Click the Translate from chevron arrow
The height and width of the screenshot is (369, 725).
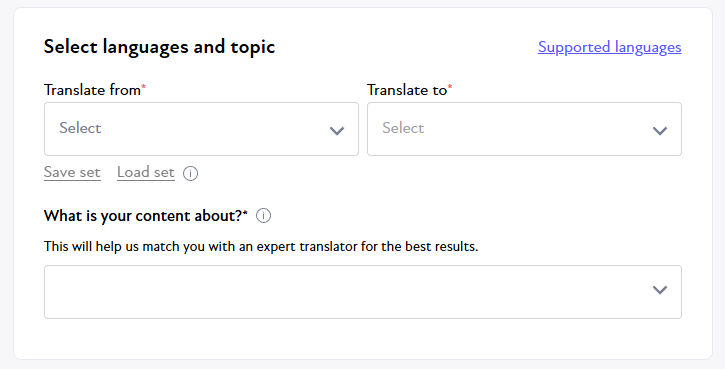(337, 130)
